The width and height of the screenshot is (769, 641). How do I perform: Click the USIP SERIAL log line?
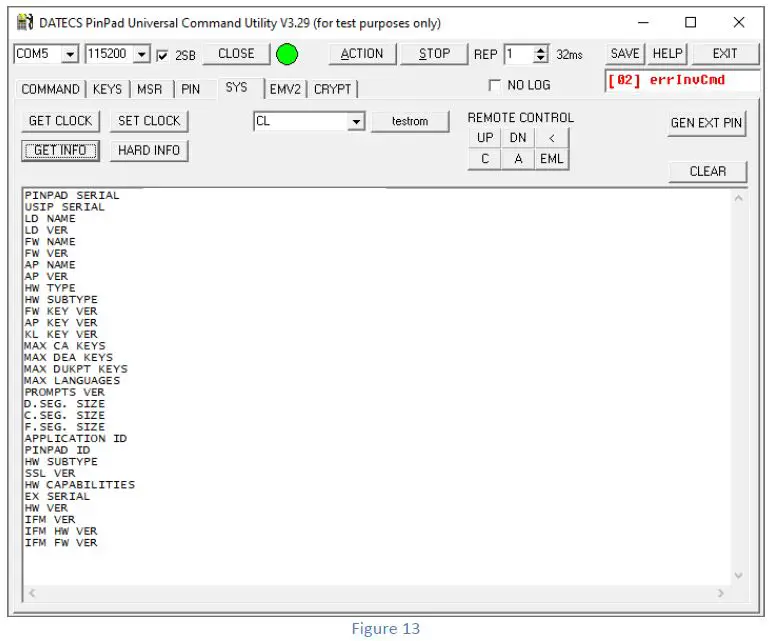click(x=65, y=207)
